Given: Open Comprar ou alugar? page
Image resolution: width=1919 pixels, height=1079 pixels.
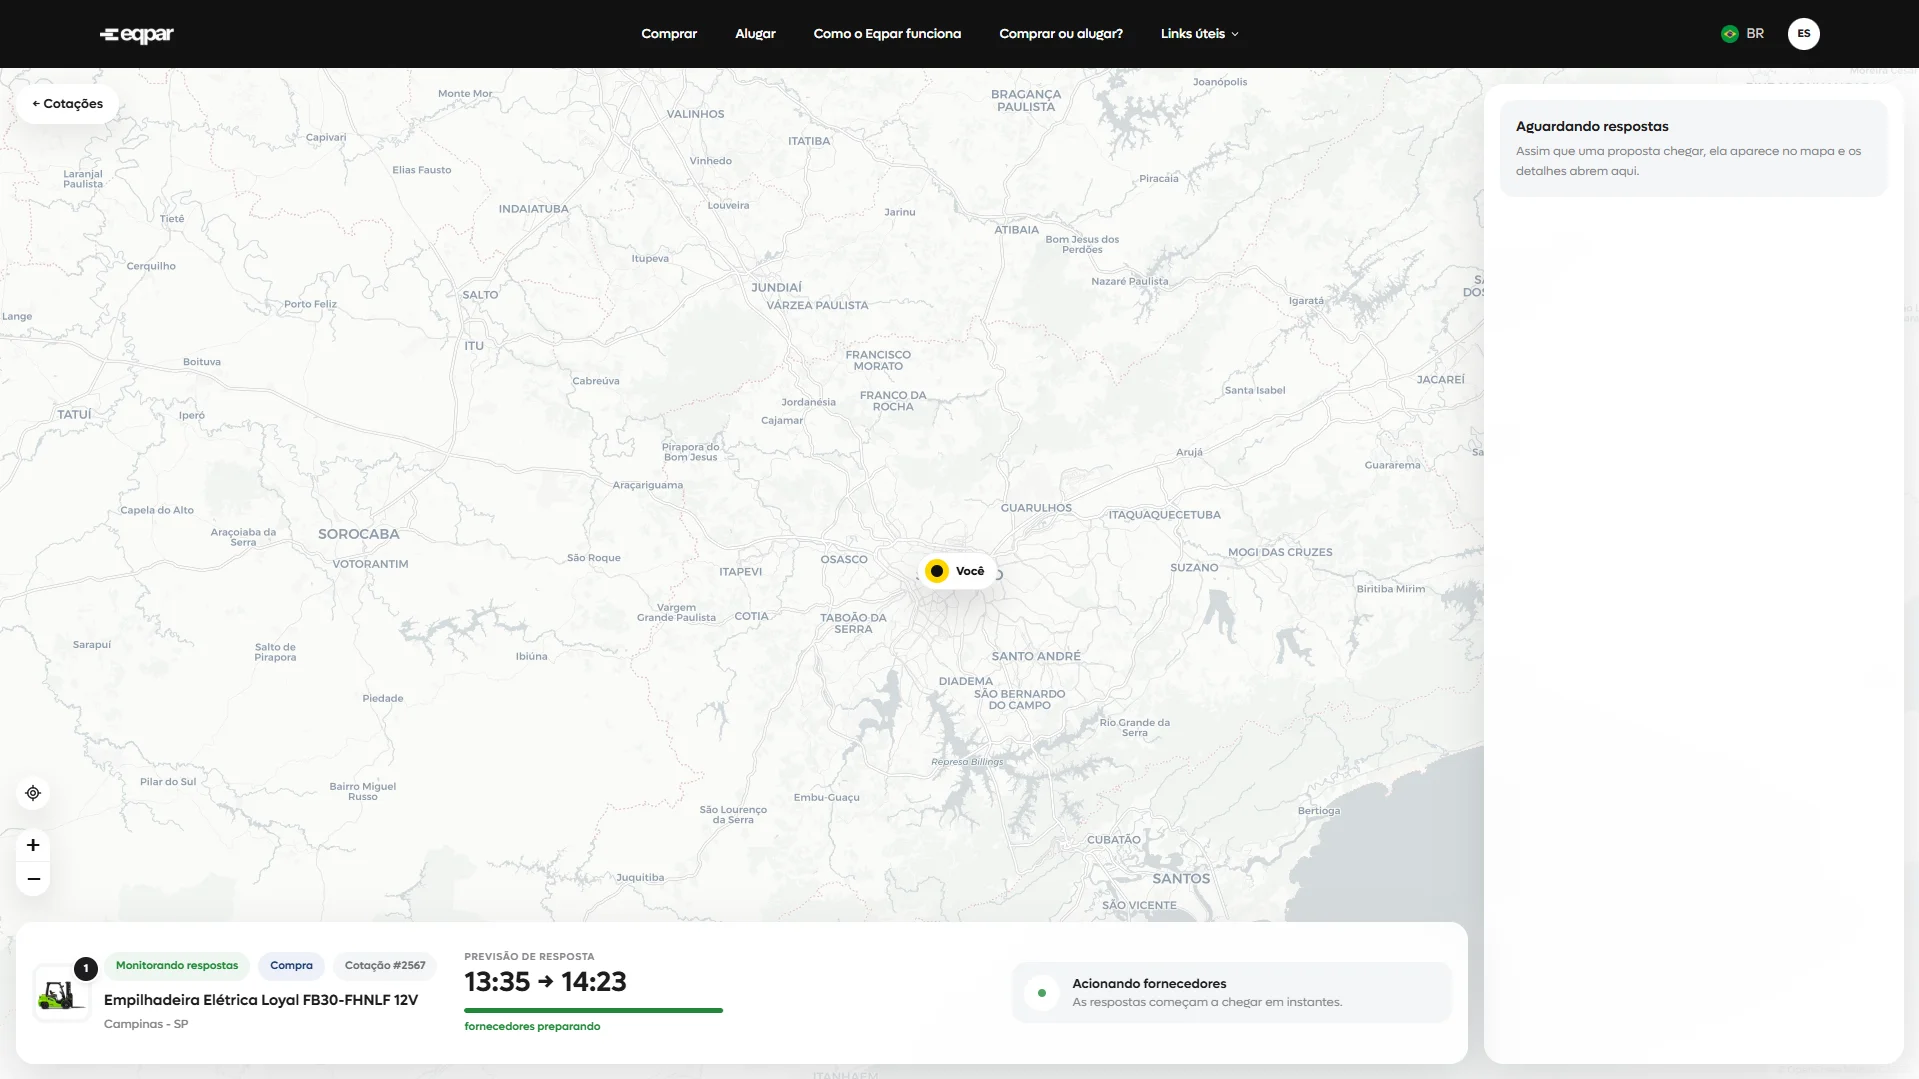Looking at the screenshot, I should pos(1061,34).
